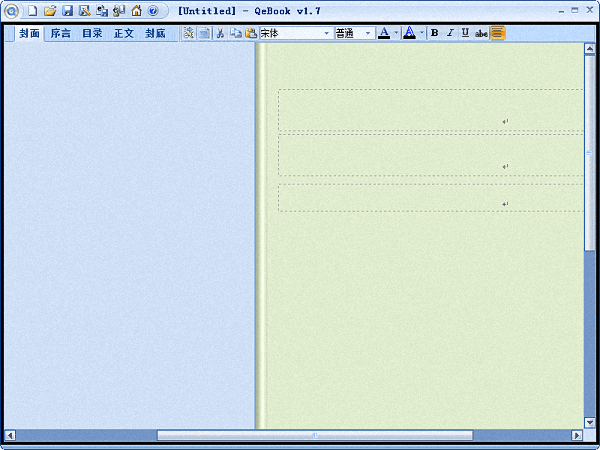Open Help with the question mark icon
Image resolution: width=600 pixels, height=450 pixels.
pyautogui.click(x=153, y=11)
